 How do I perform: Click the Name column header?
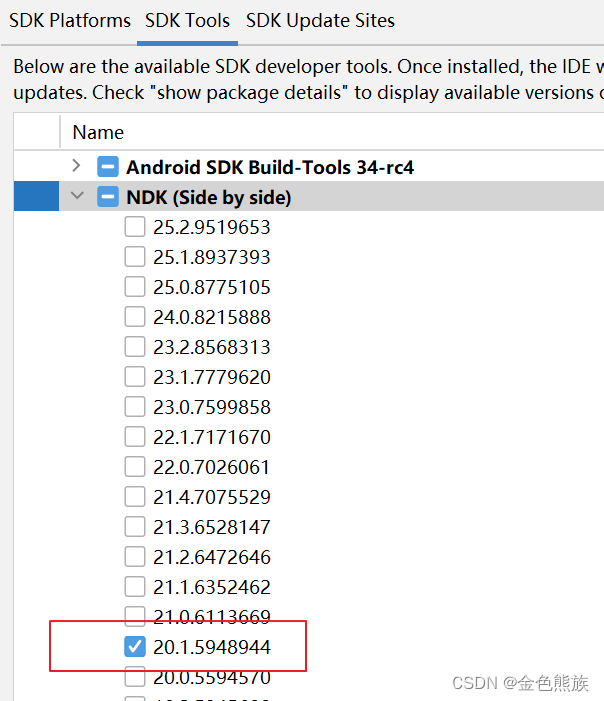click(98, 132)
